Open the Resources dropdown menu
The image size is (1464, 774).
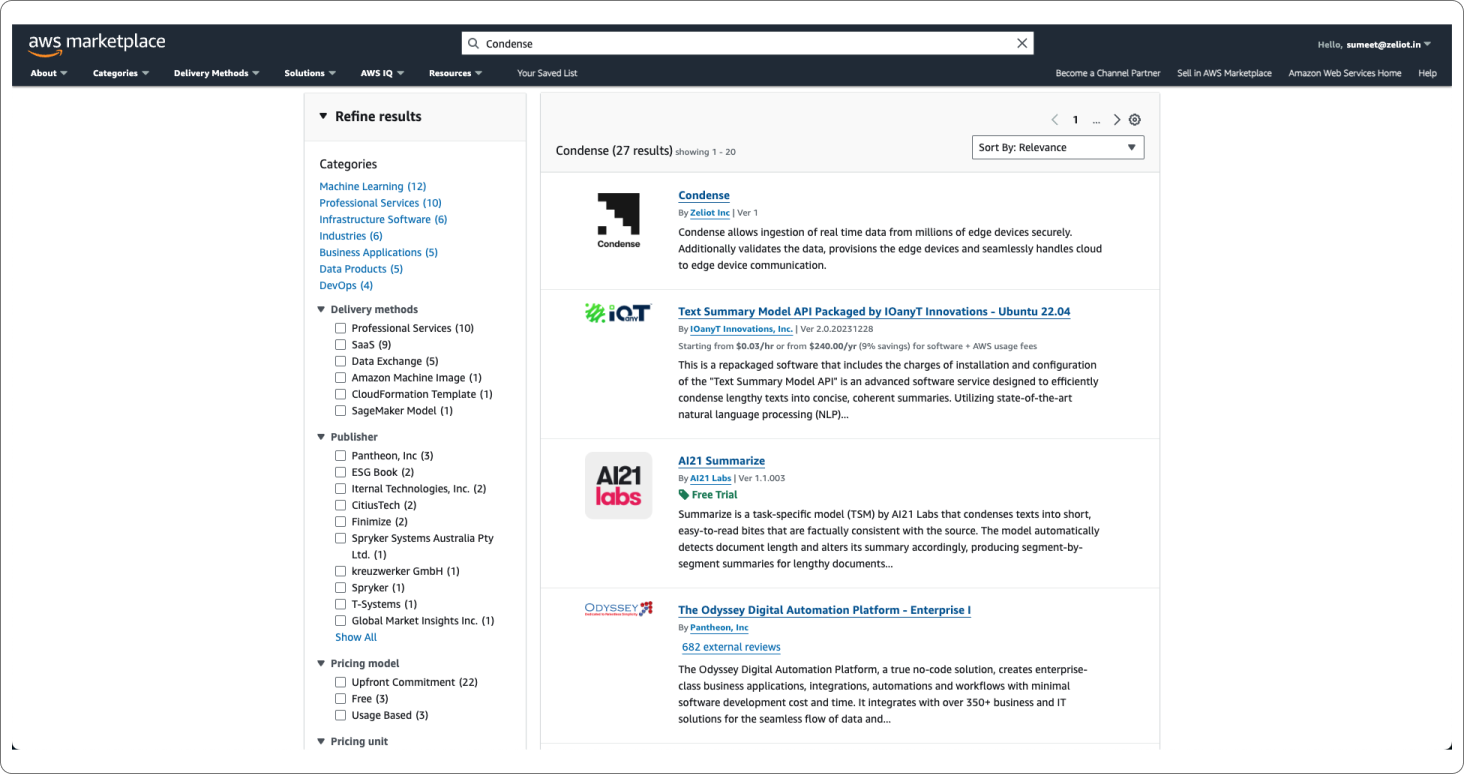click(x=456, y=73)
